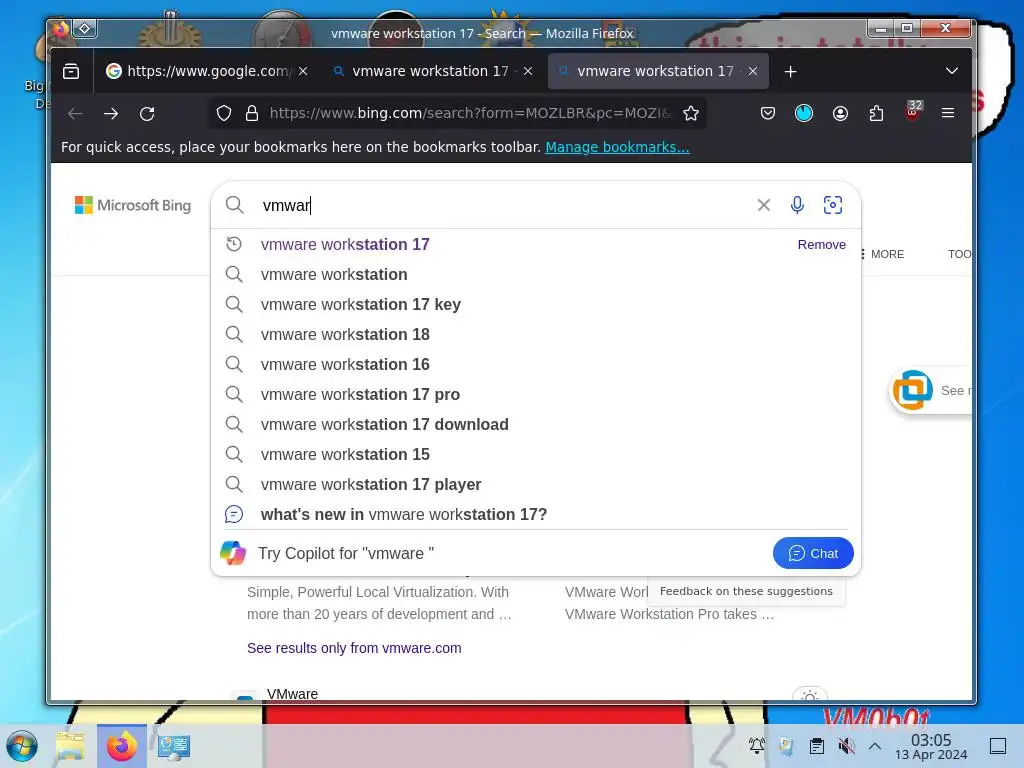Pick suggestion vmware workstation 15
1024x768 pixels.
click(536, 455)
